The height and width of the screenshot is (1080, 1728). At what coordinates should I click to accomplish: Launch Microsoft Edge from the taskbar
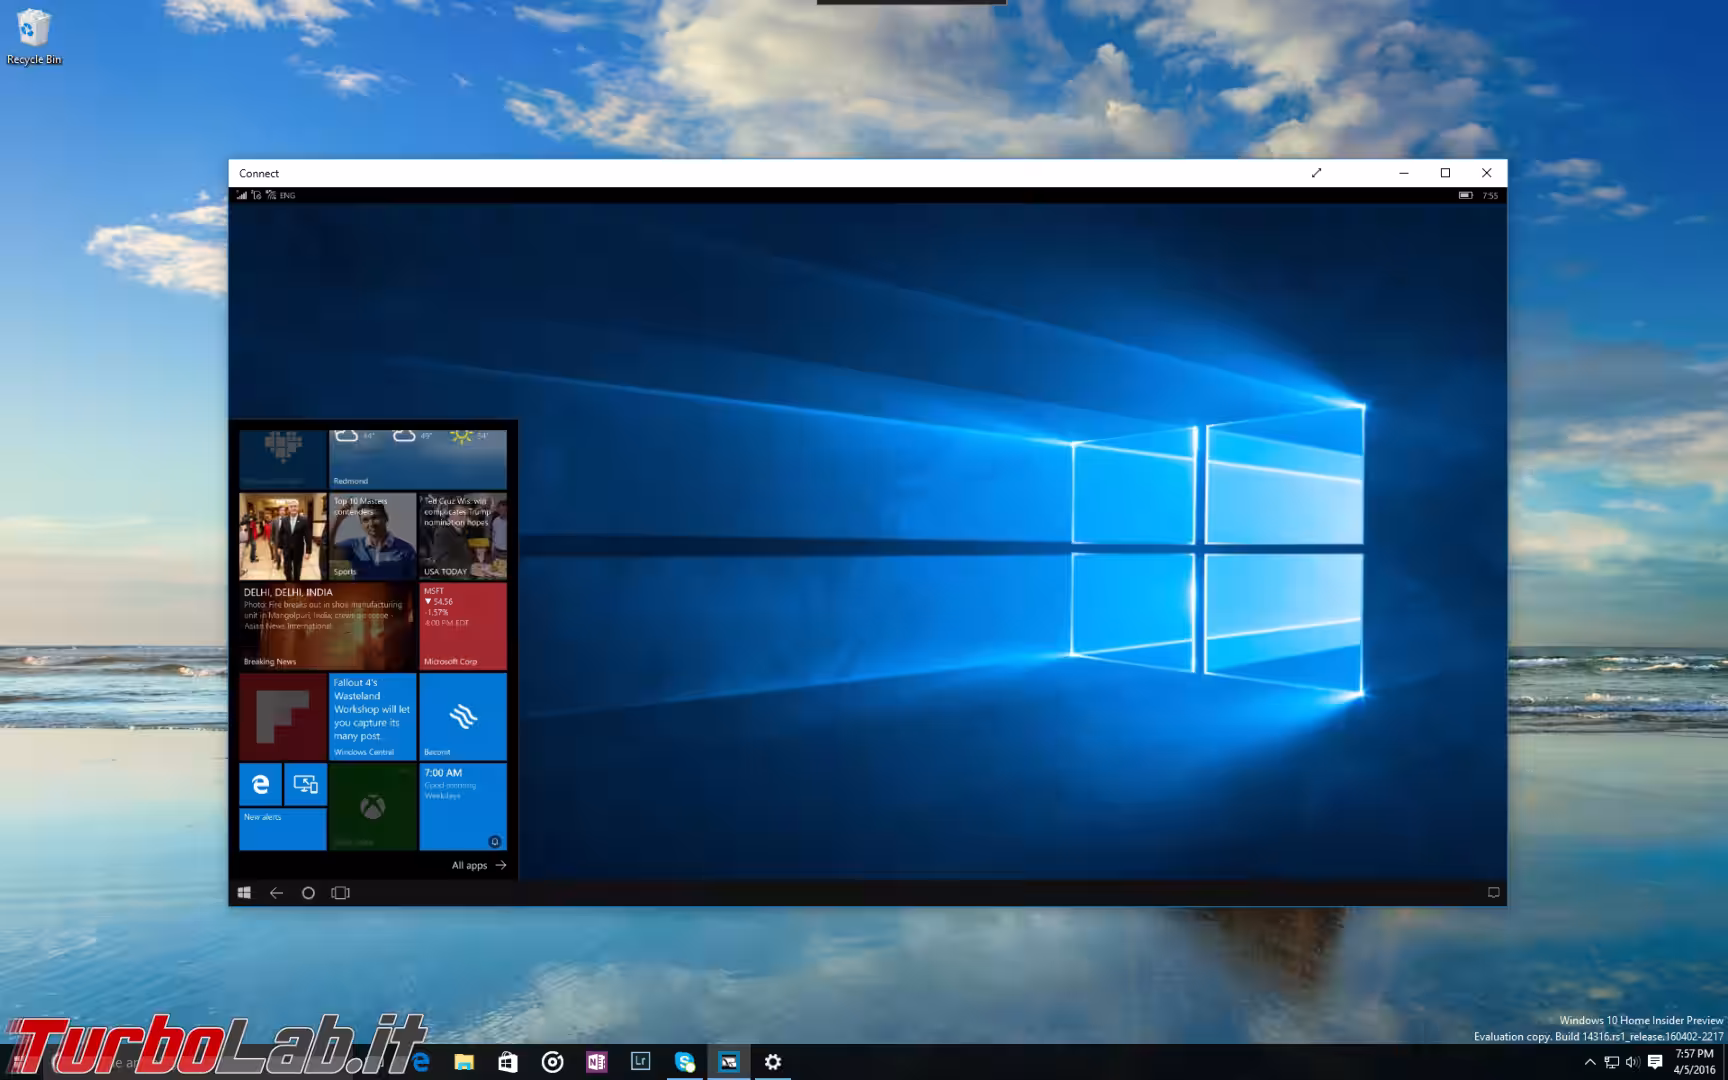tap(420, 1062)
